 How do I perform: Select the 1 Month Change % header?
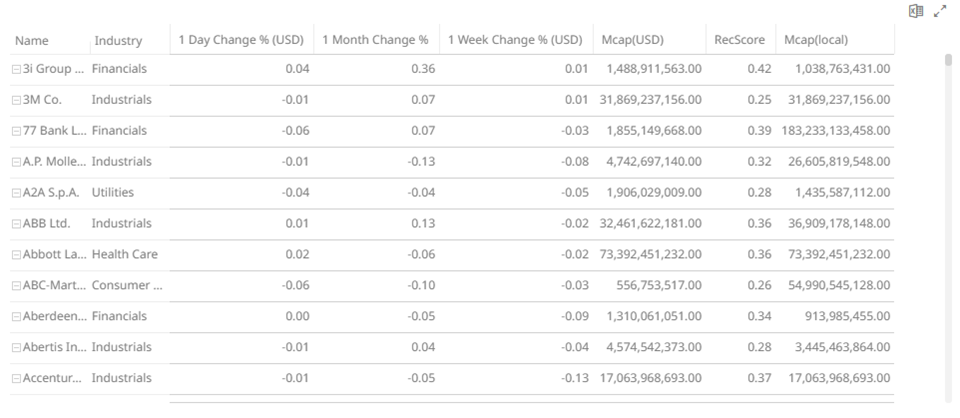pyautogui.click(x=375, y=40)
